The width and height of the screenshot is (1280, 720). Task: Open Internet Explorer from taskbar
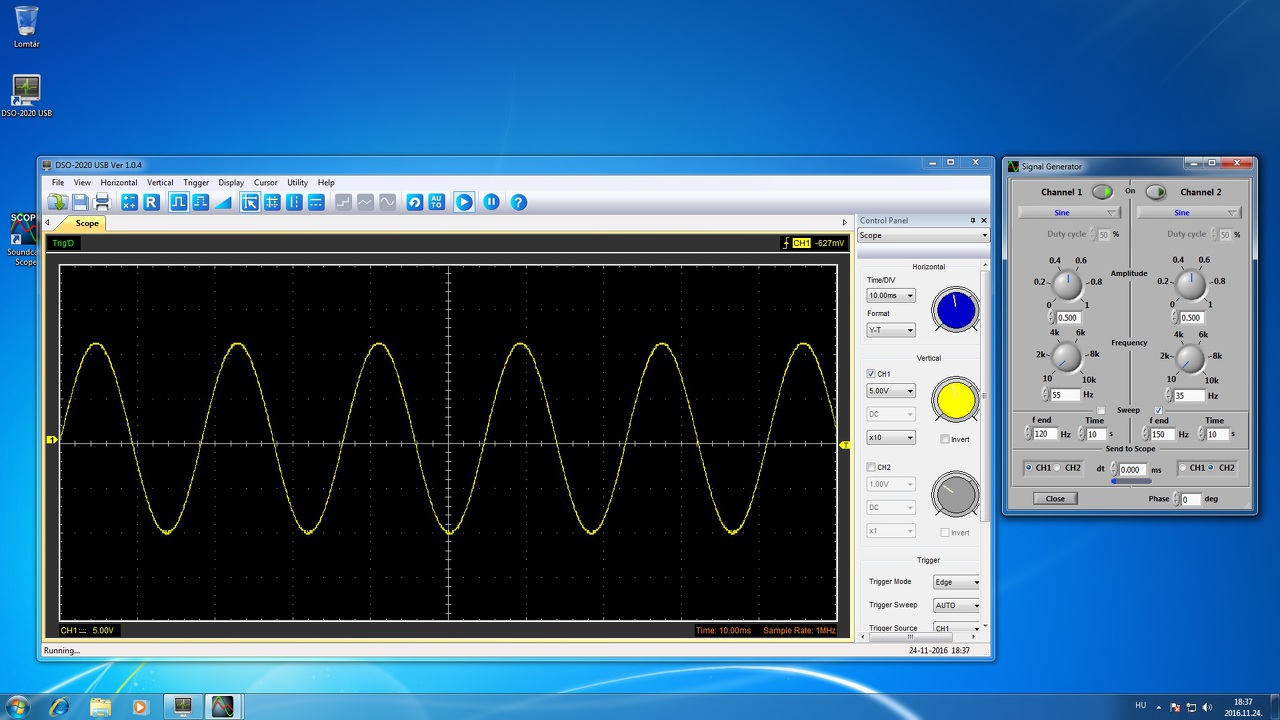coord(60,707)
